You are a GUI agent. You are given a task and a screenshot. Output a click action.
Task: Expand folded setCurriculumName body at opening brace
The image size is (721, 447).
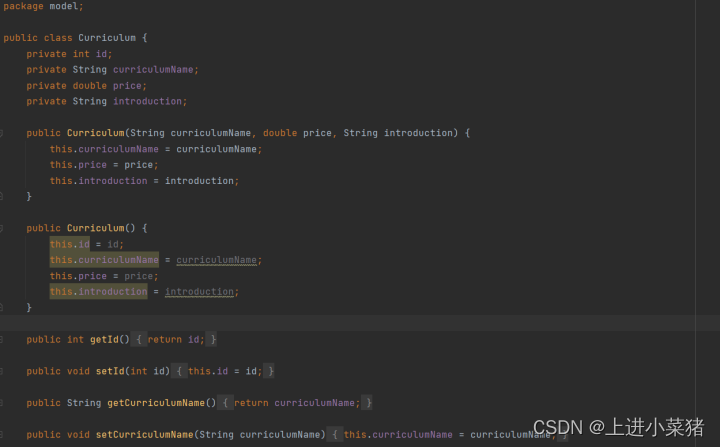click(335, 435)
